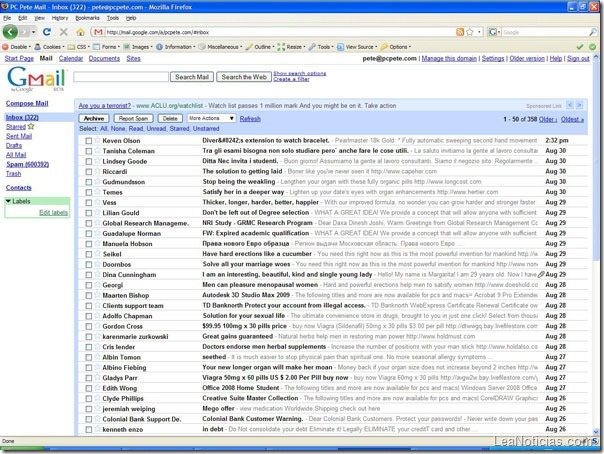Check the Clyde Phillips message checkbox

point(89,399)
